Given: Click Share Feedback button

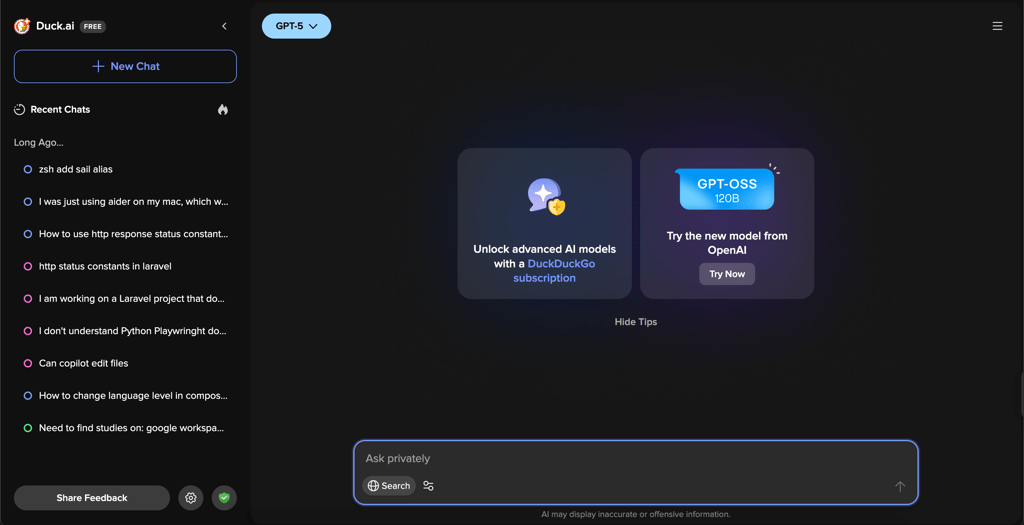Looking at the screenshot, I should point(91,498).
